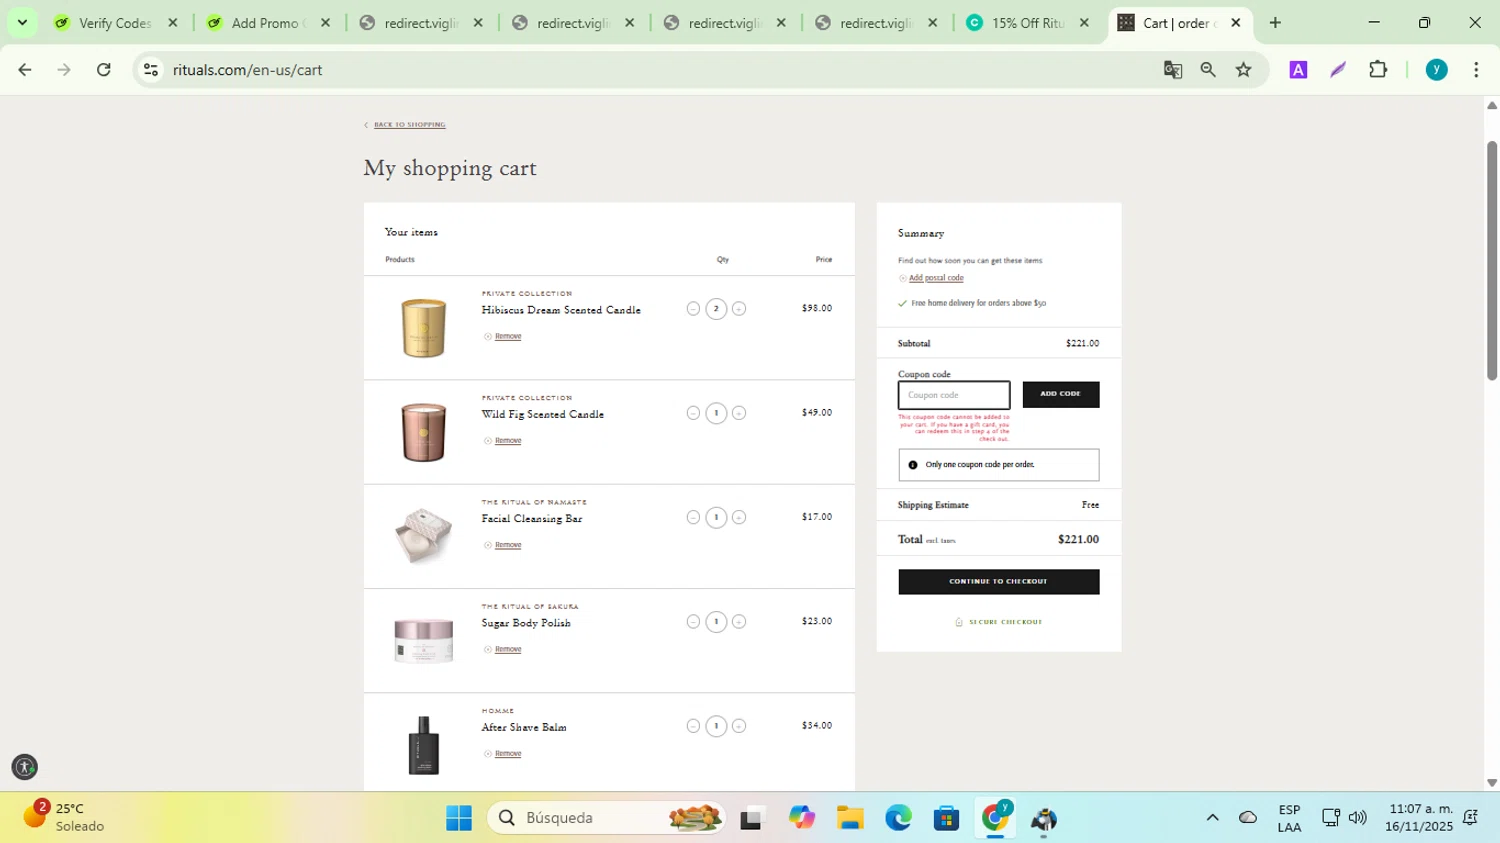Go back in browser history
Screen dimensions: 1500x843
click(x=25, y=69)
